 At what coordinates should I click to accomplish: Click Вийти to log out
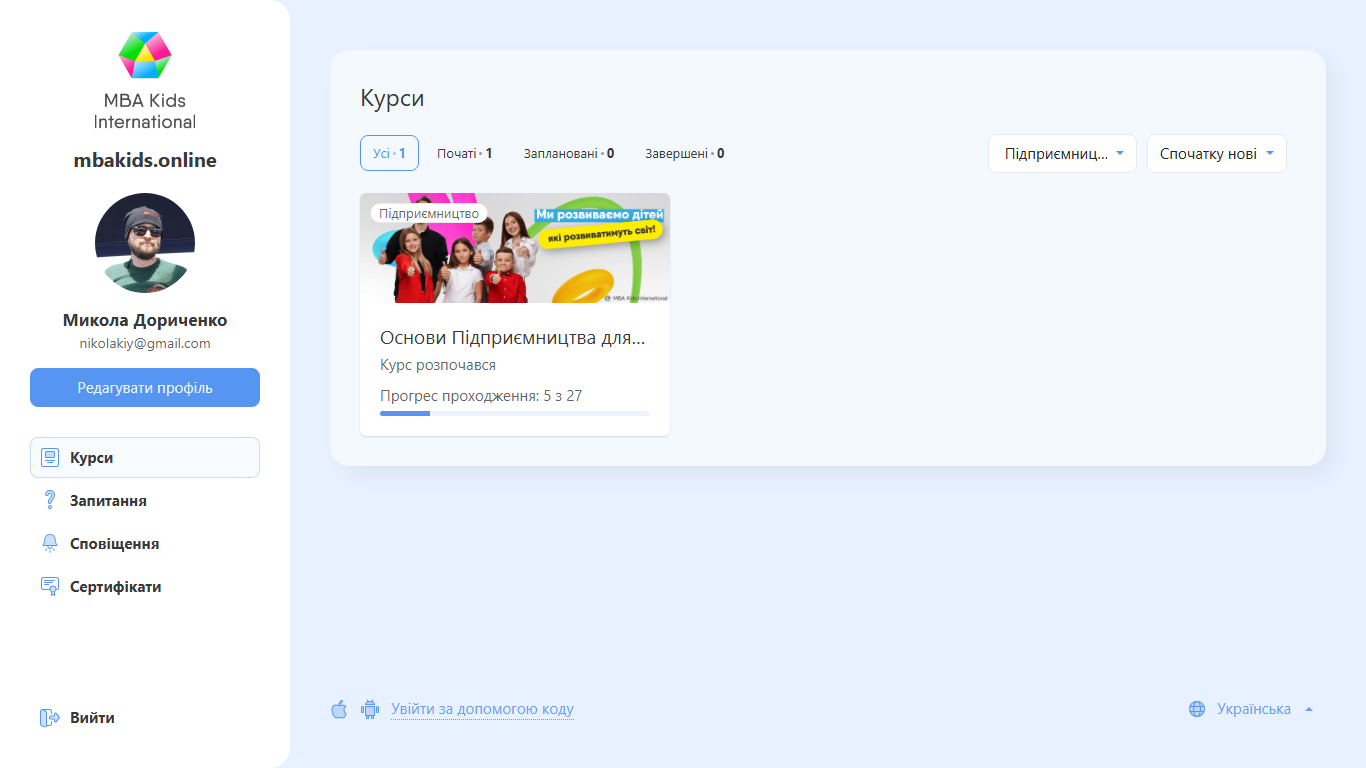click(92, 718)
